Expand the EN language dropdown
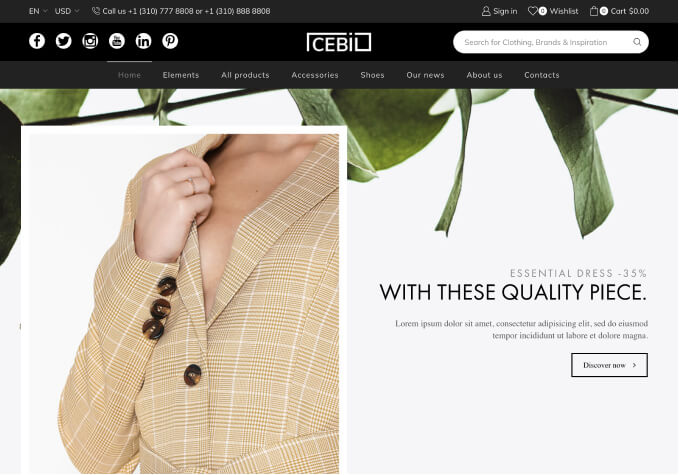Screen dimensions: 679x475 (x=38, y=11)
